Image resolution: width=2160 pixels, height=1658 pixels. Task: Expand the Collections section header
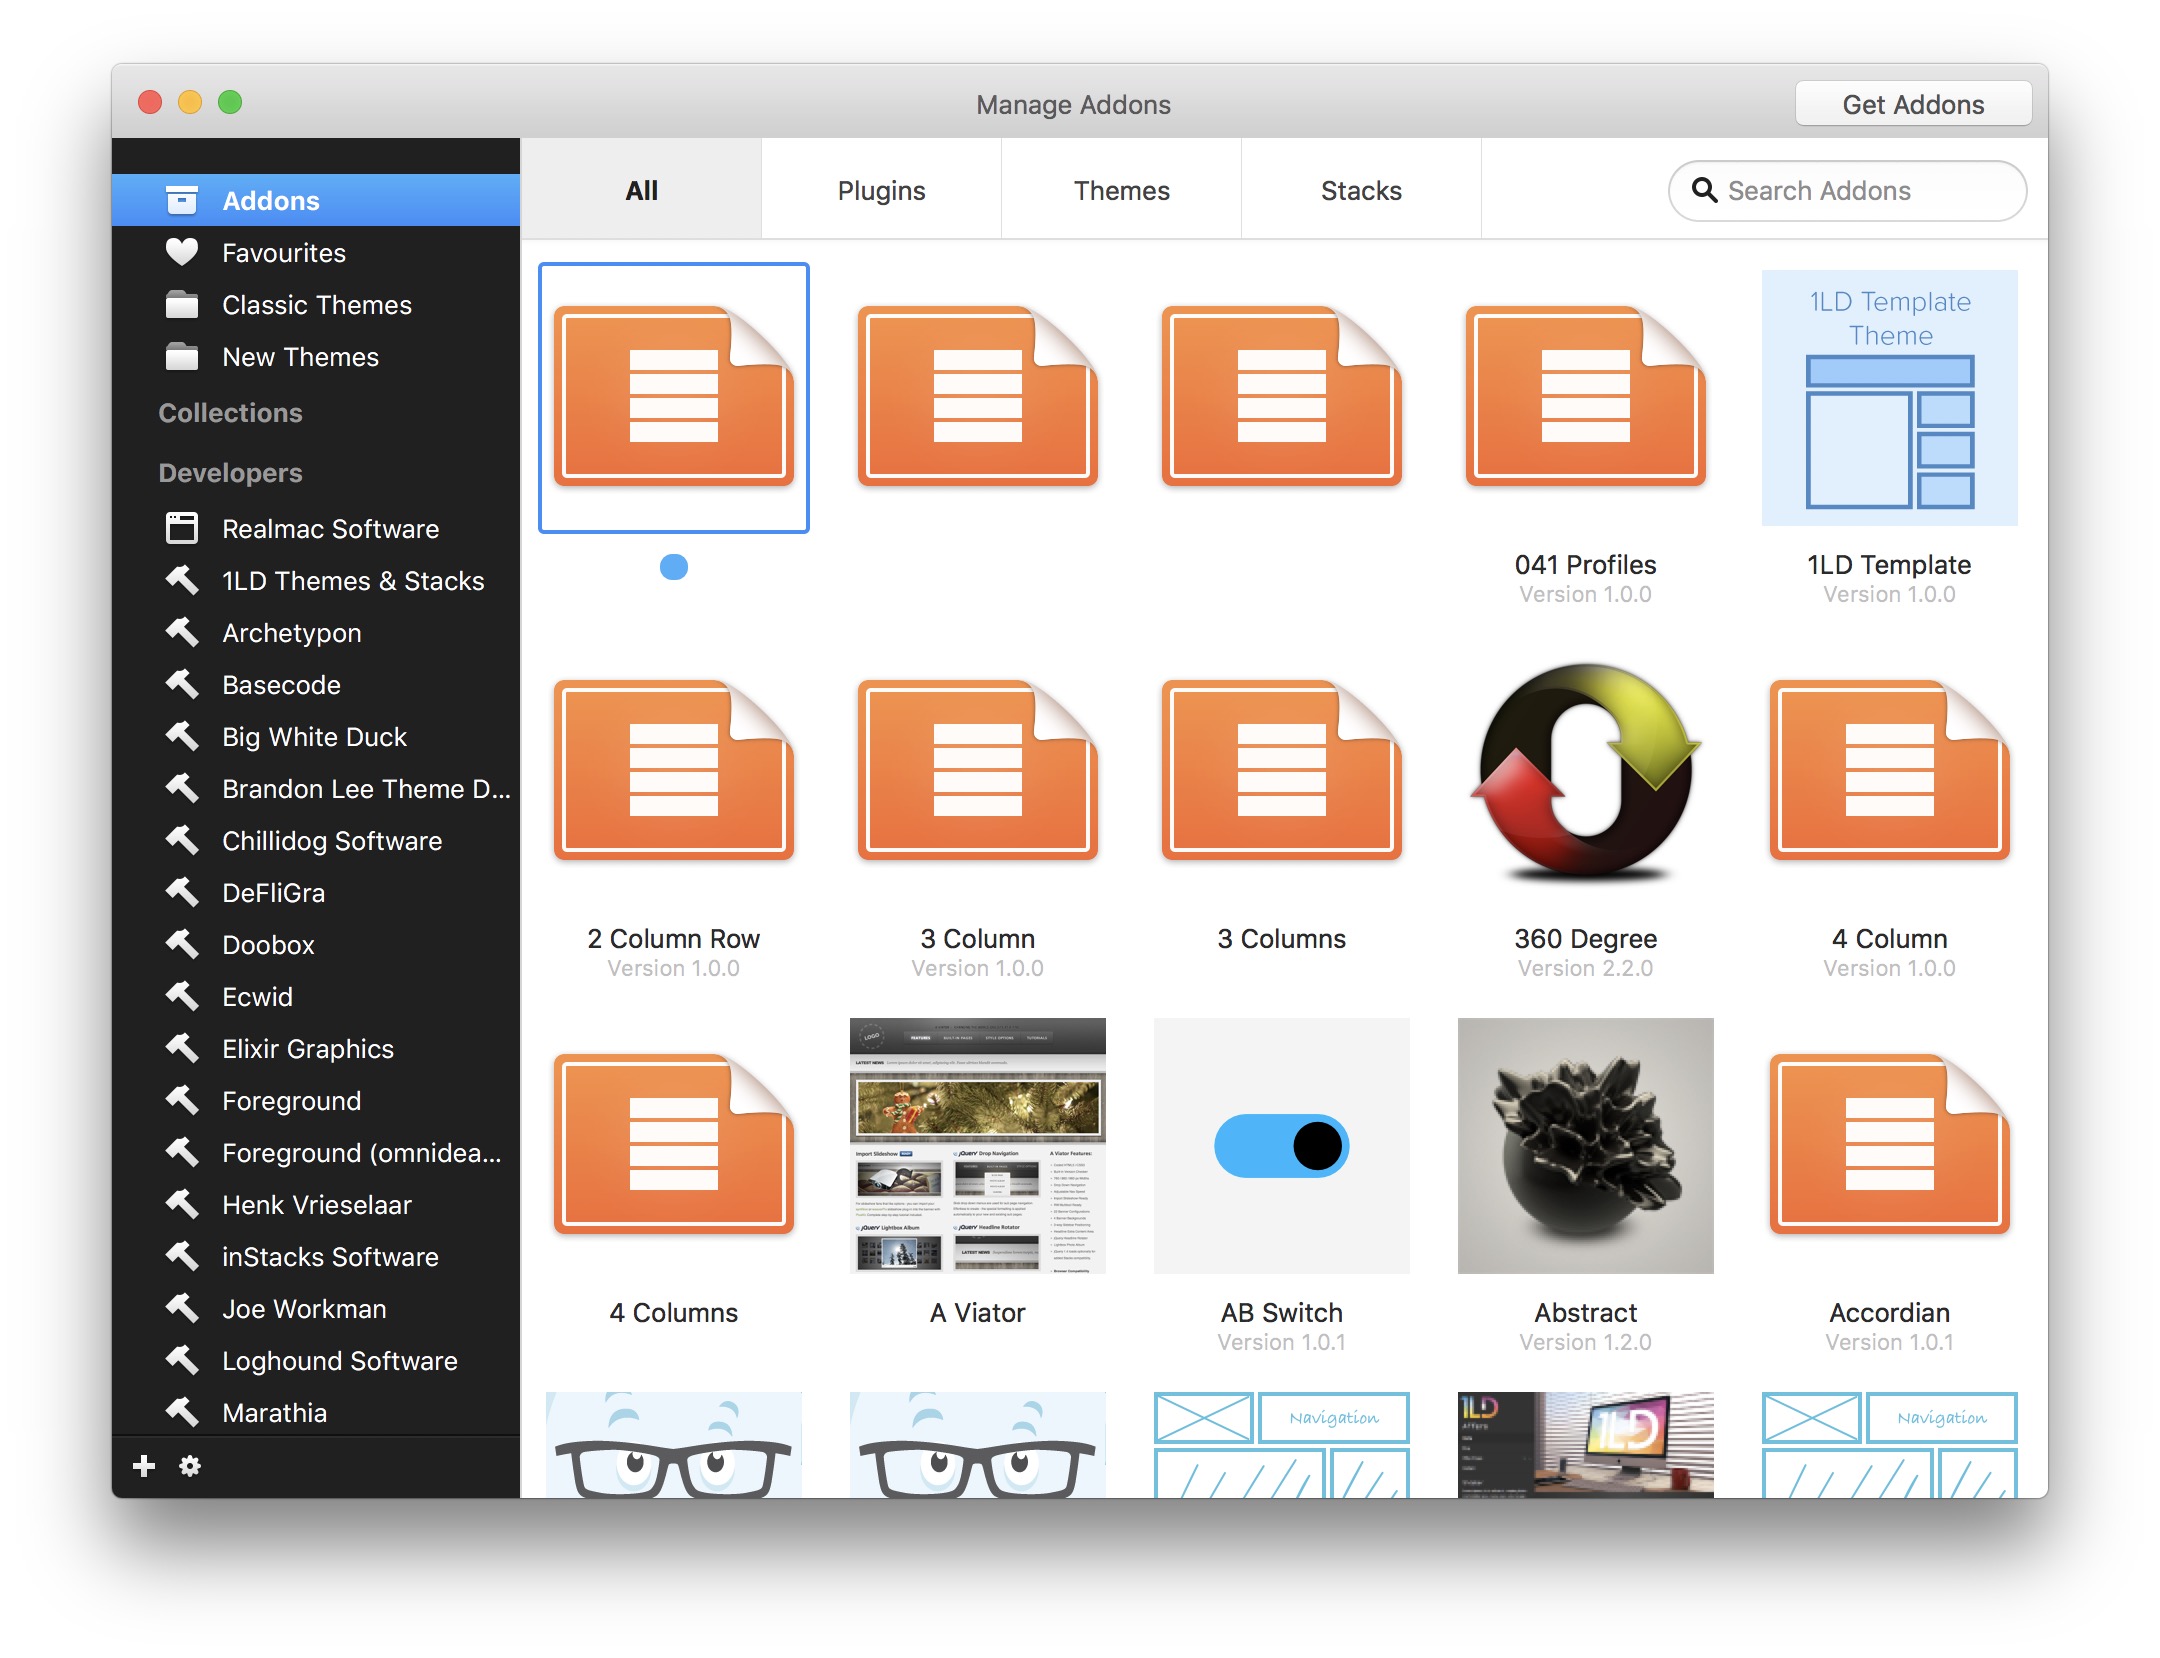coord(230,412)
